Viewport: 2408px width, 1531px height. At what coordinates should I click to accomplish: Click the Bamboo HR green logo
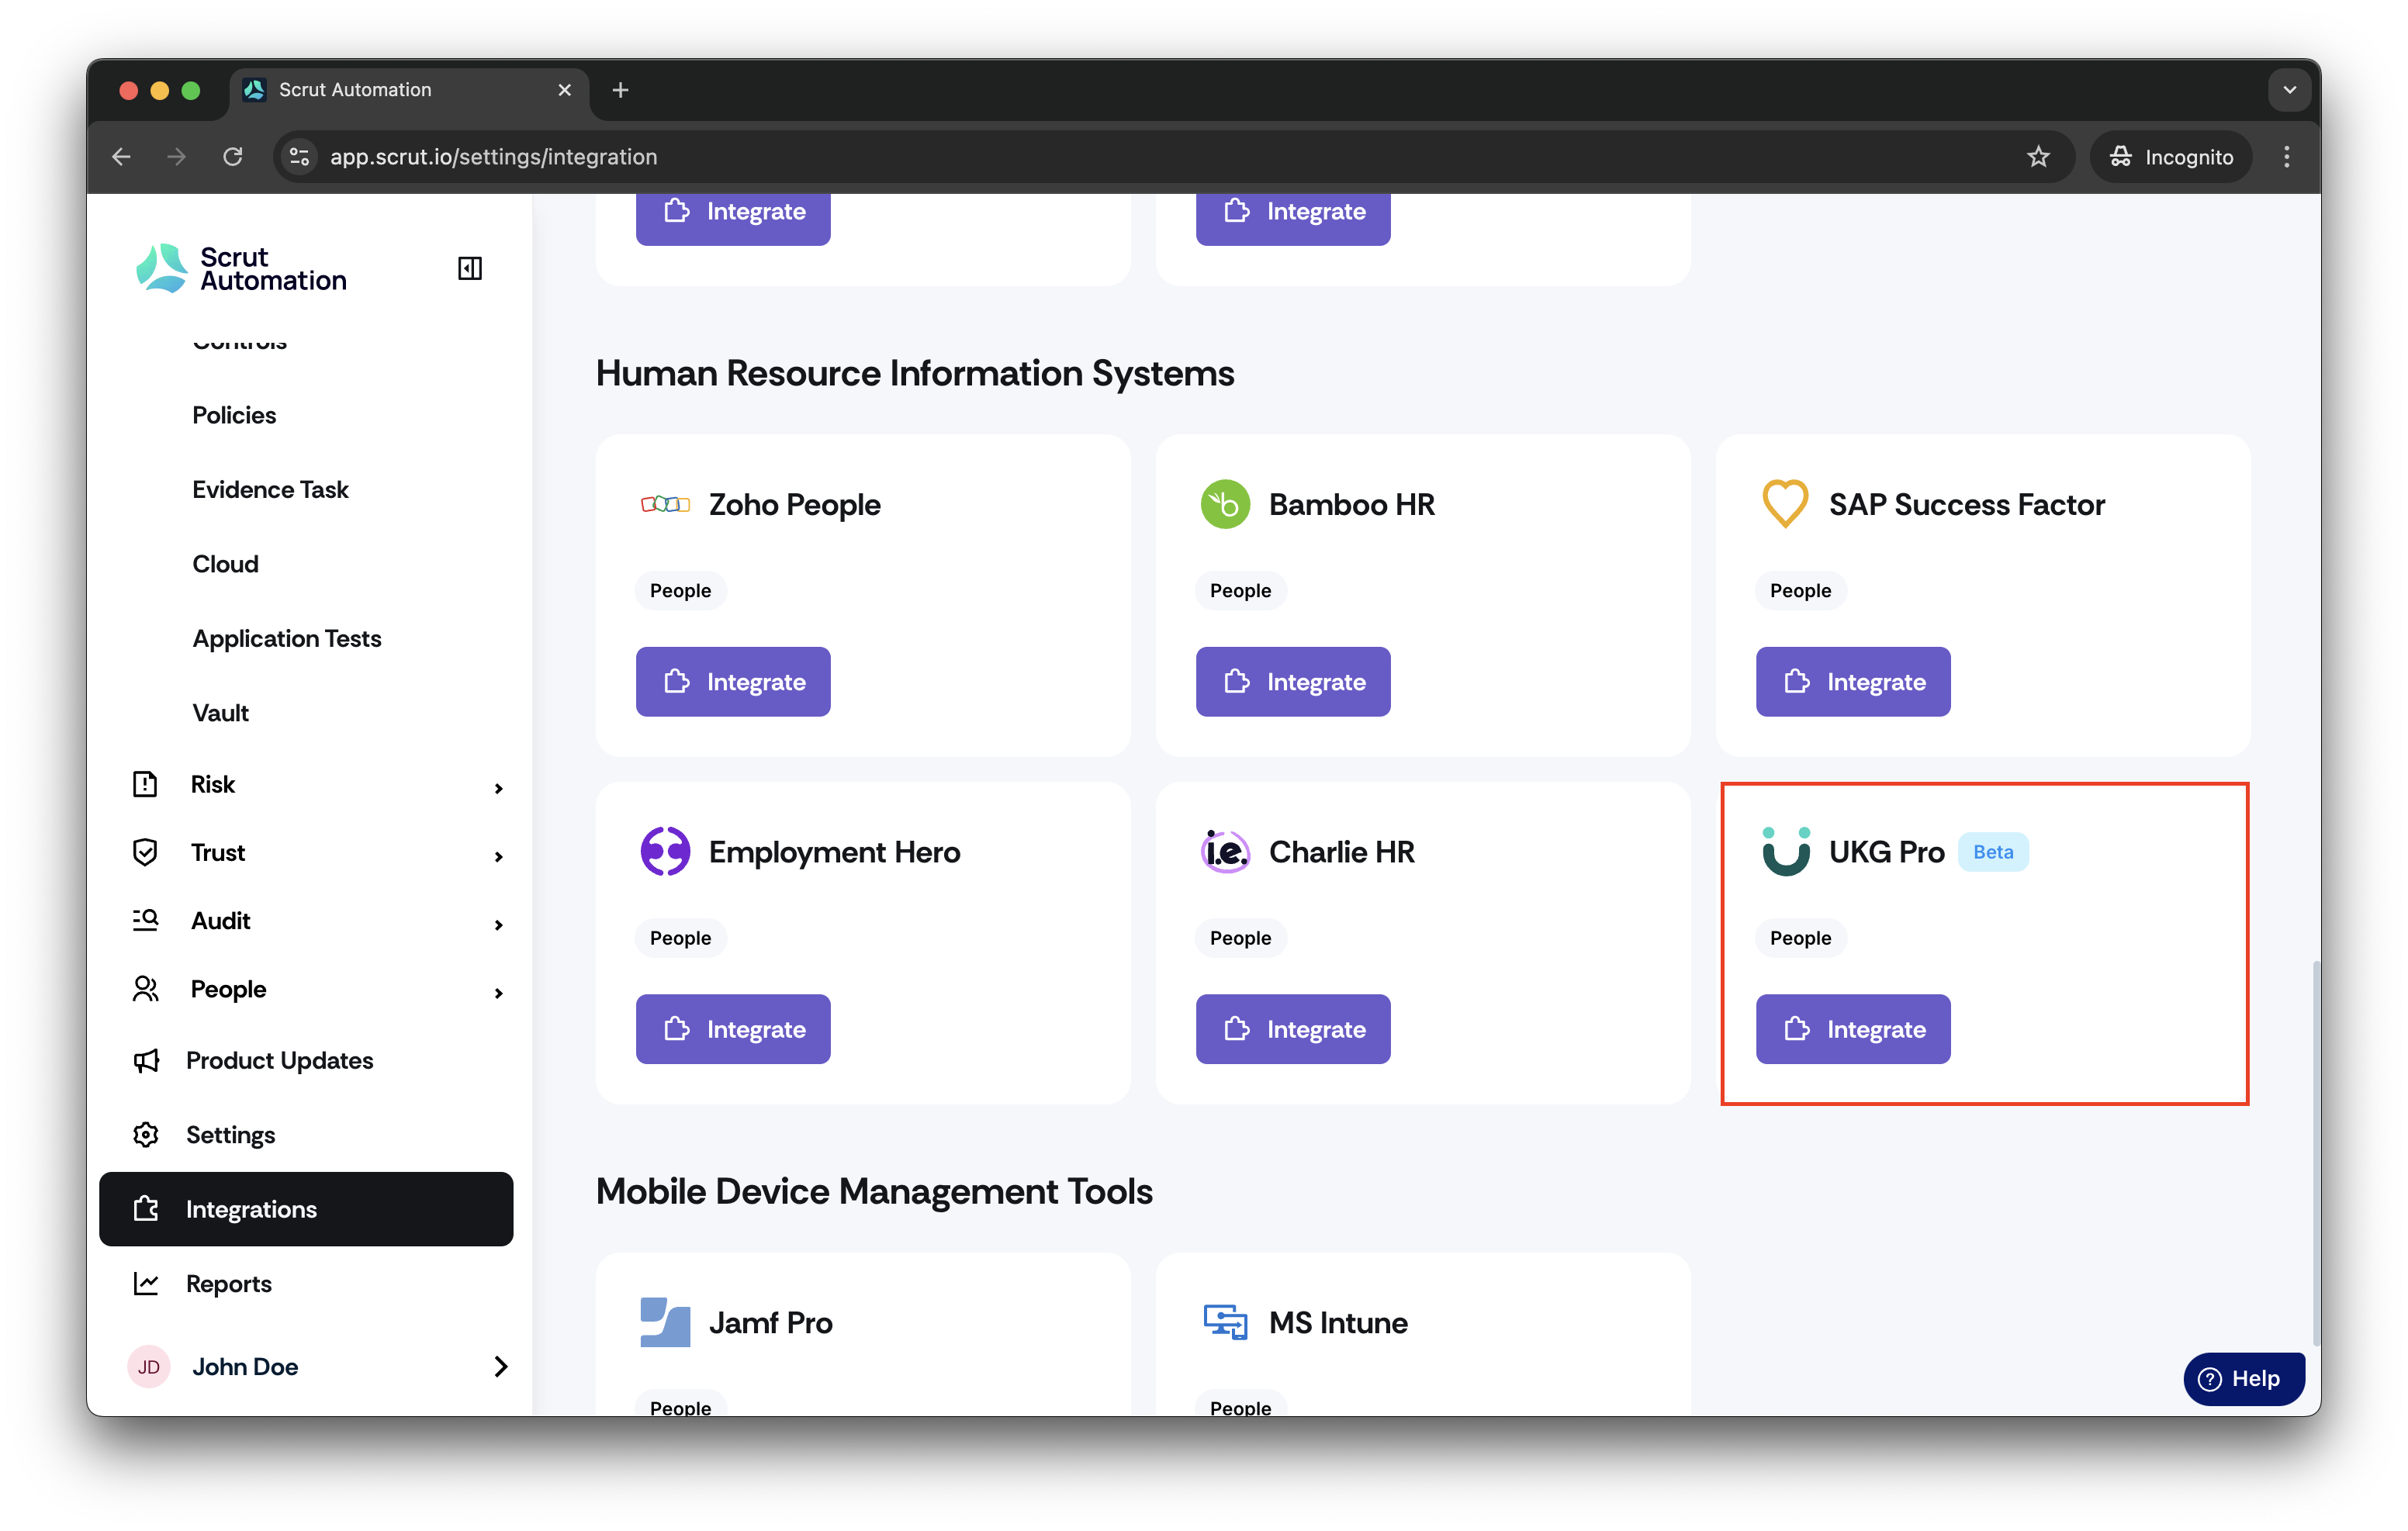[x=1225, y=504]
